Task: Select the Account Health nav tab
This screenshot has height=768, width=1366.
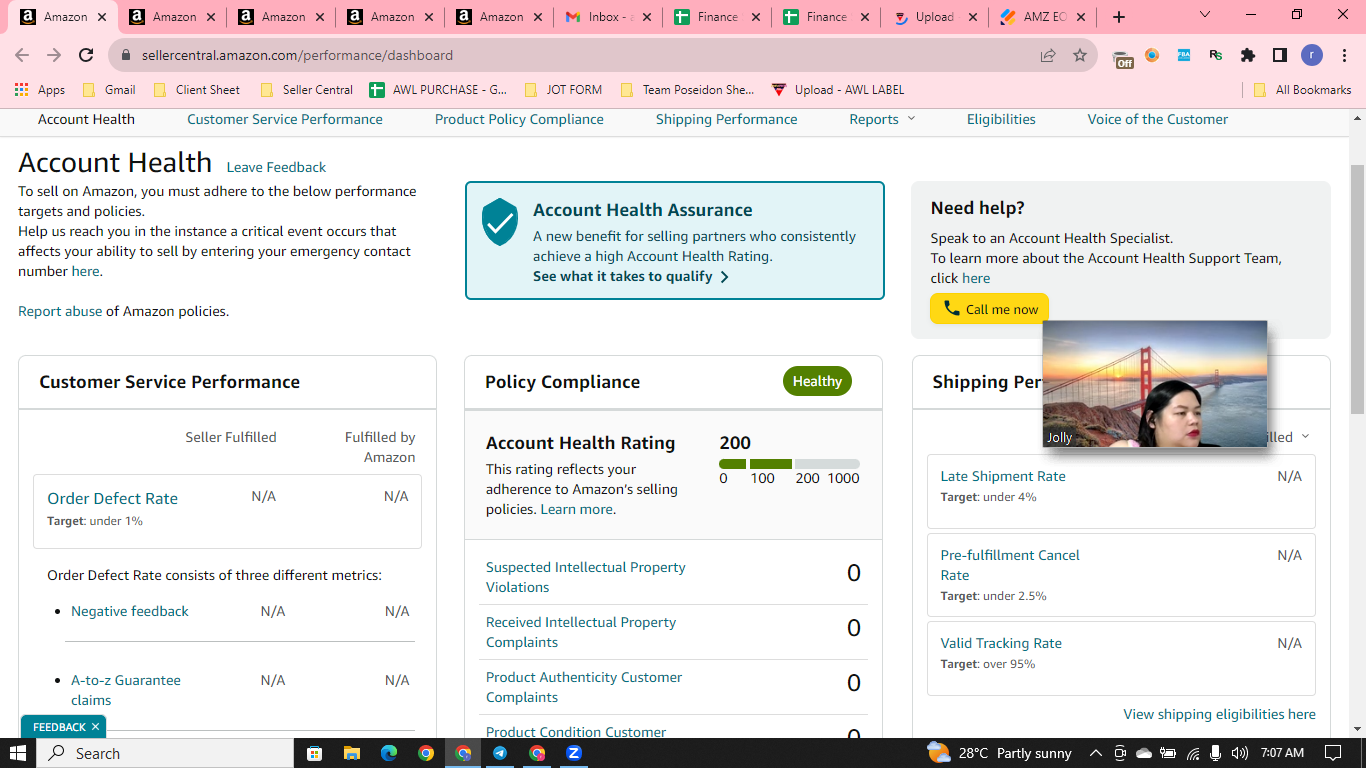Action: (86, 119)
